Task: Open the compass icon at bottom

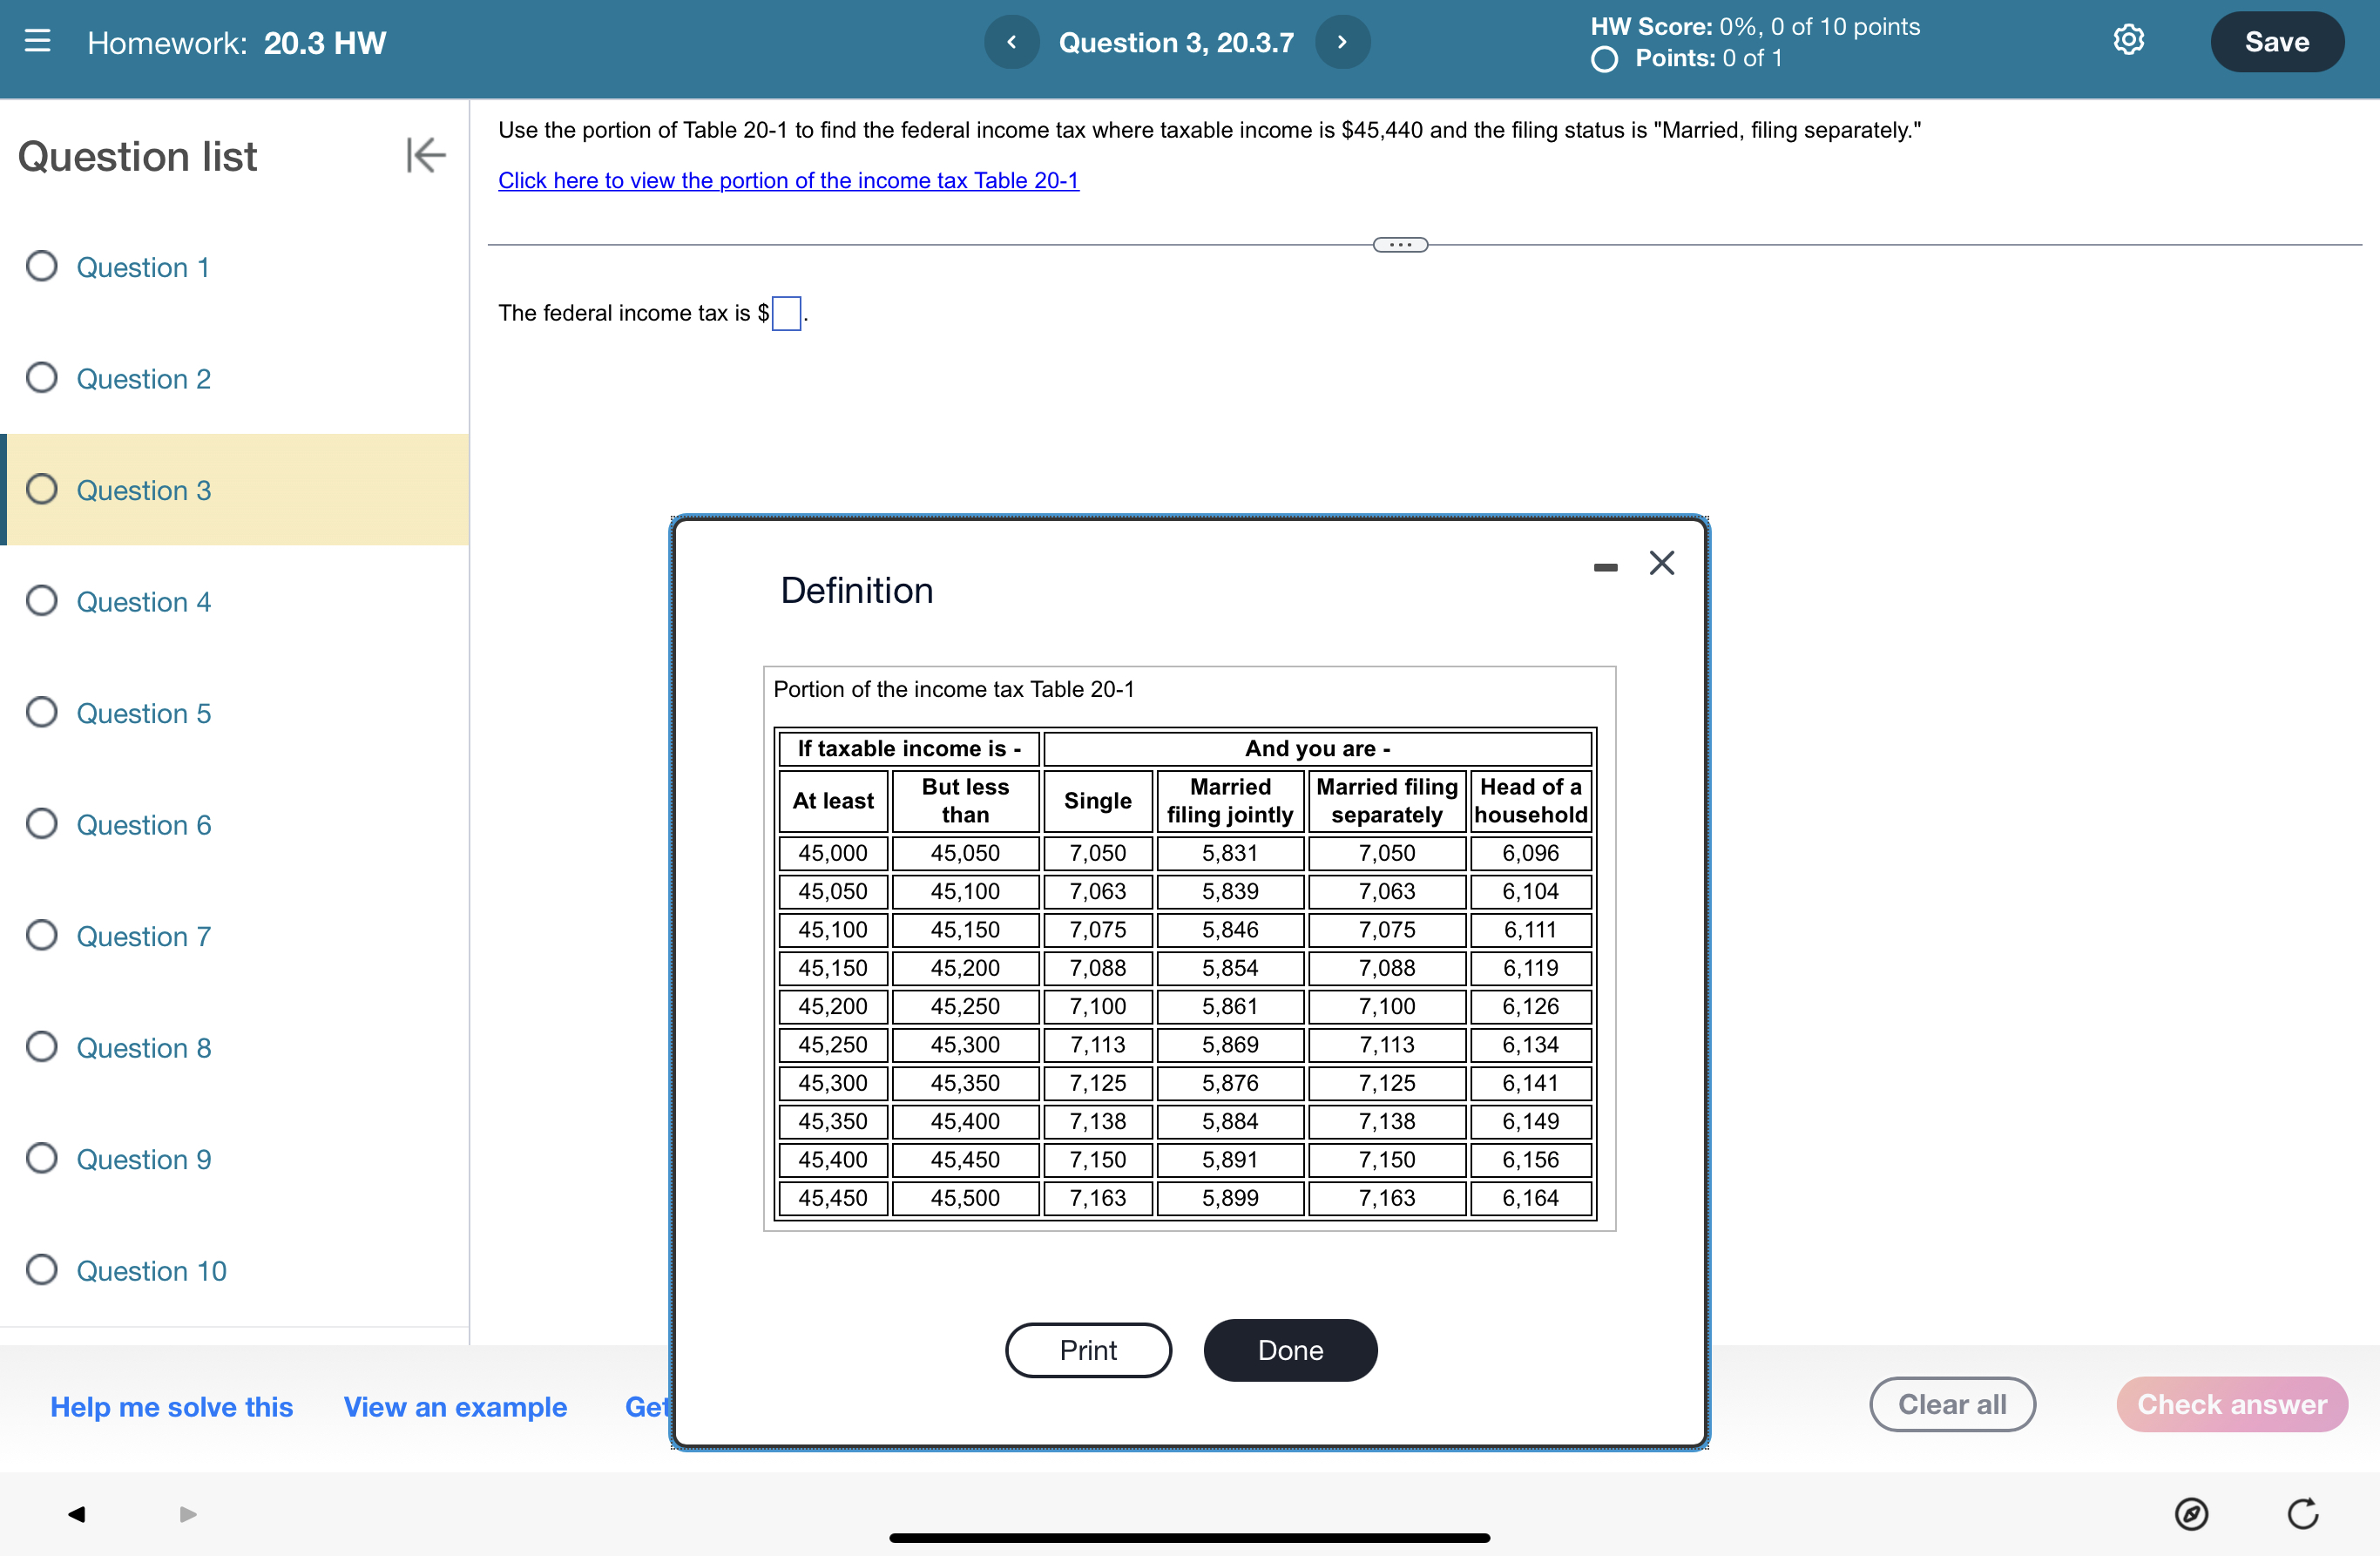Action: pyautogui.click(x=2191, y=1513)
